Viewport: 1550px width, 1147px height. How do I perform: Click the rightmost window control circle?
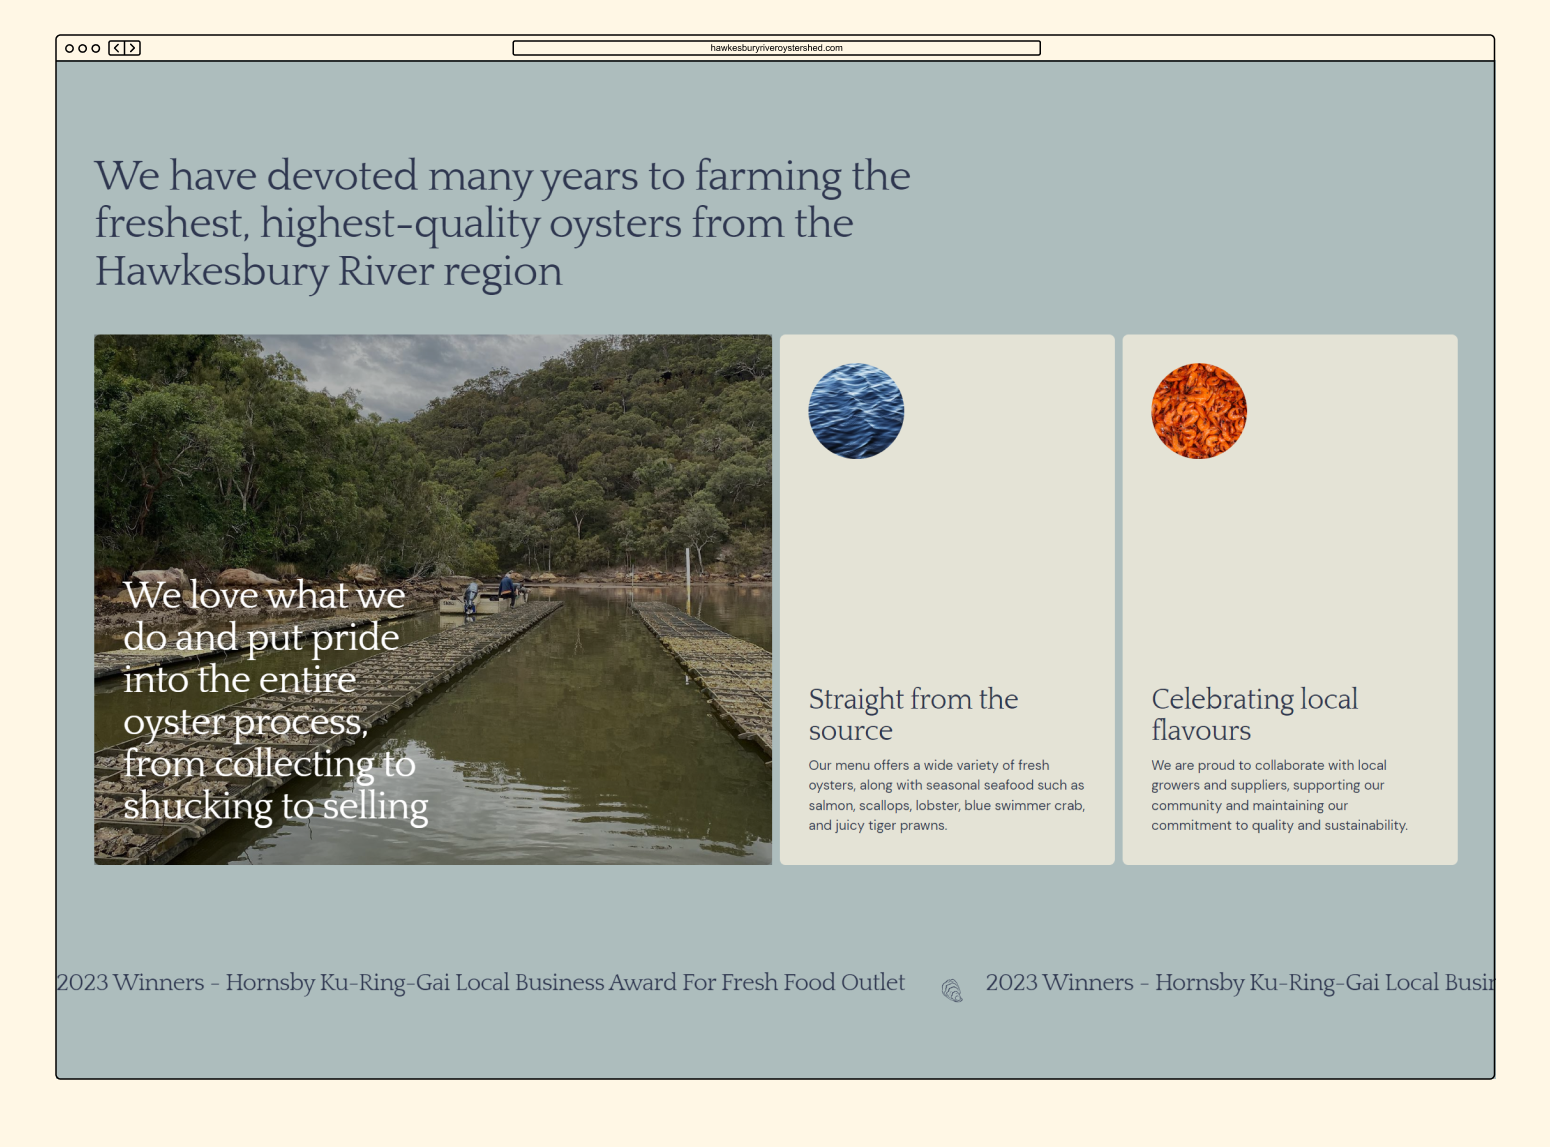tap(96, 48)
